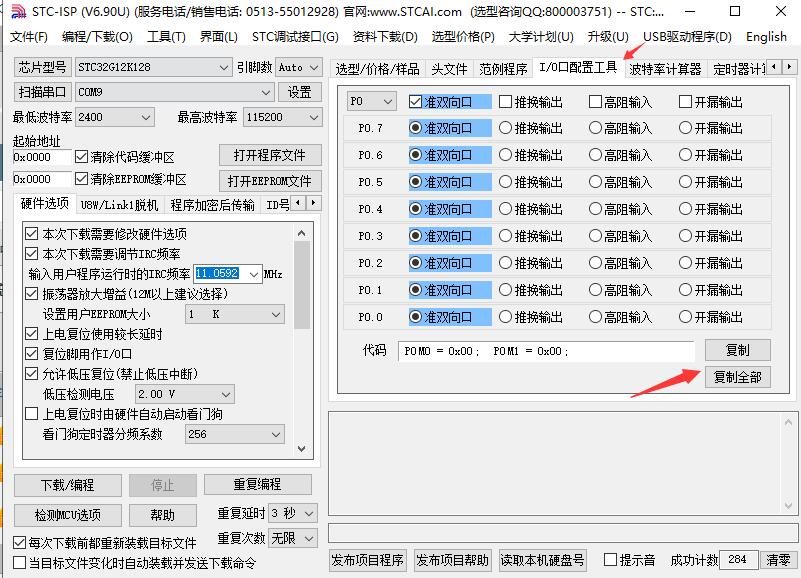Click hardware options list scroll-up arrow
Image resolution: width=801 pixels, height=578 pixels.
(301, 234)
